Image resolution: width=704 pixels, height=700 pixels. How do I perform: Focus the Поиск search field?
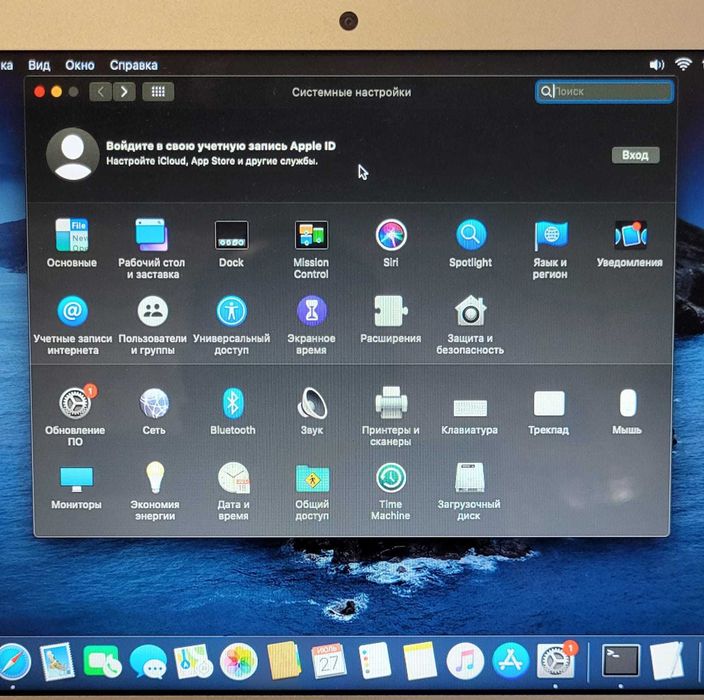pyautogui.click(x=604, y=92)
